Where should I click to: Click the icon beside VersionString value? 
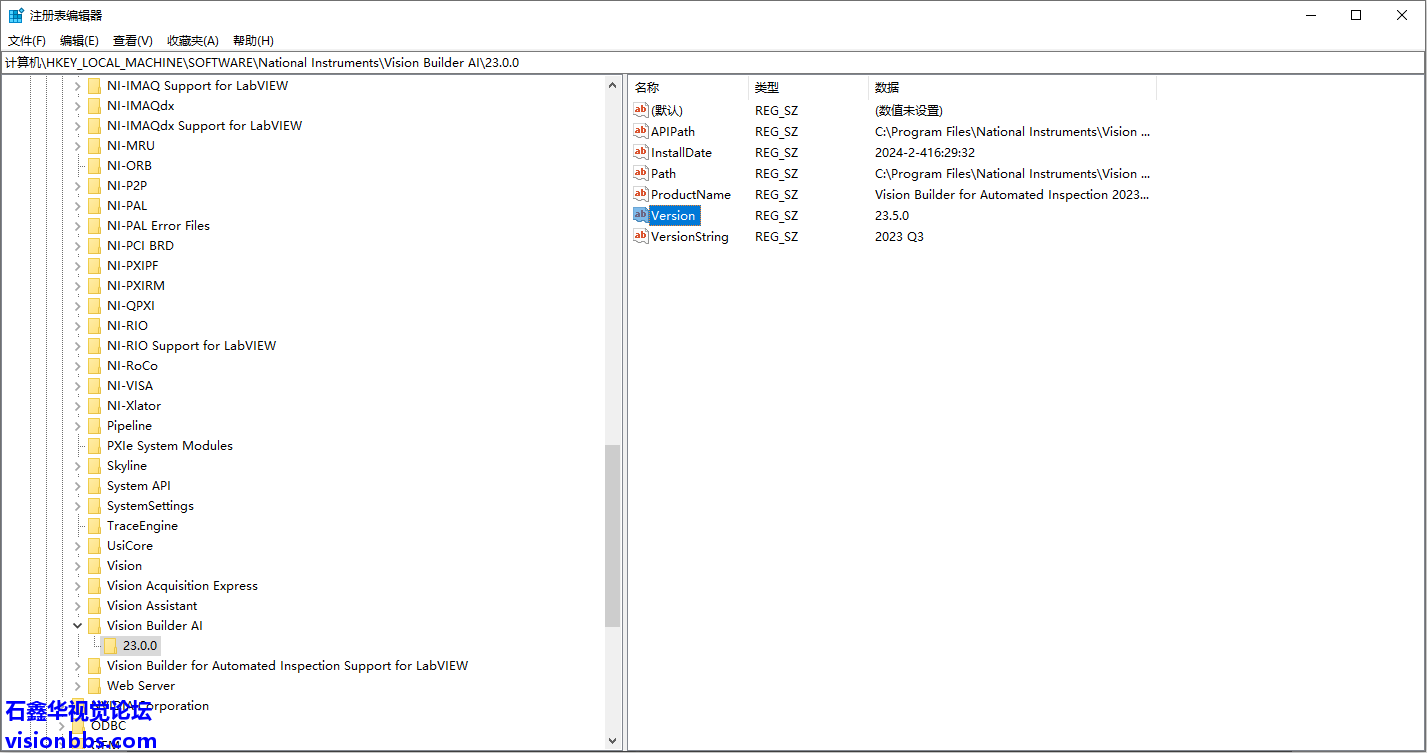coord(641,236)
